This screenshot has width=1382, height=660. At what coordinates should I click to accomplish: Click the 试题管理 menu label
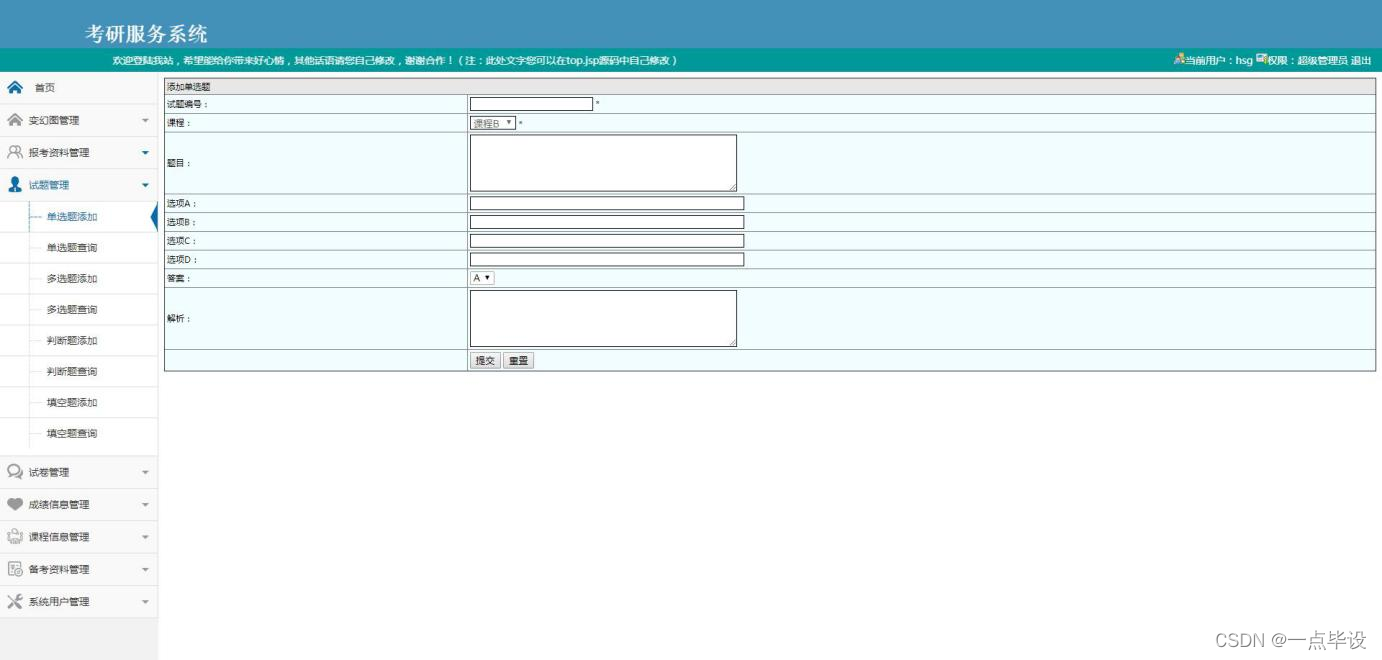[x=49, y=185]
